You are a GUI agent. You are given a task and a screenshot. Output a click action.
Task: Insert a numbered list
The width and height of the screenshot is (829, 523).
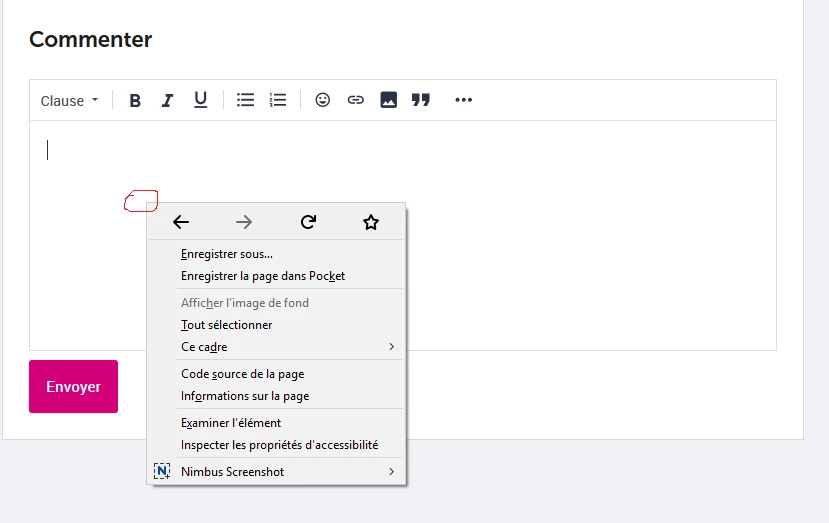278,100
